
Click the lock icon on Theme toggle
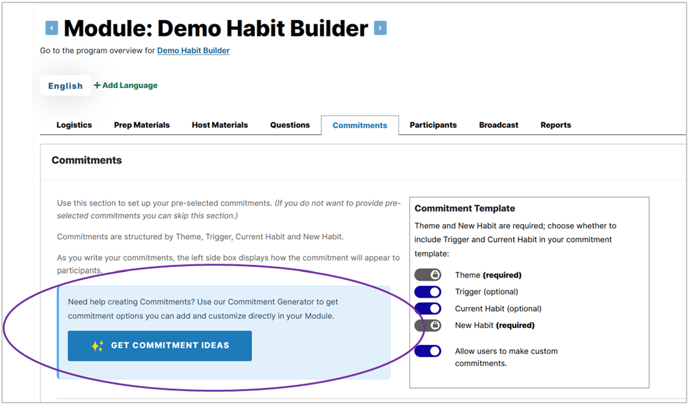tap(435, 275)
